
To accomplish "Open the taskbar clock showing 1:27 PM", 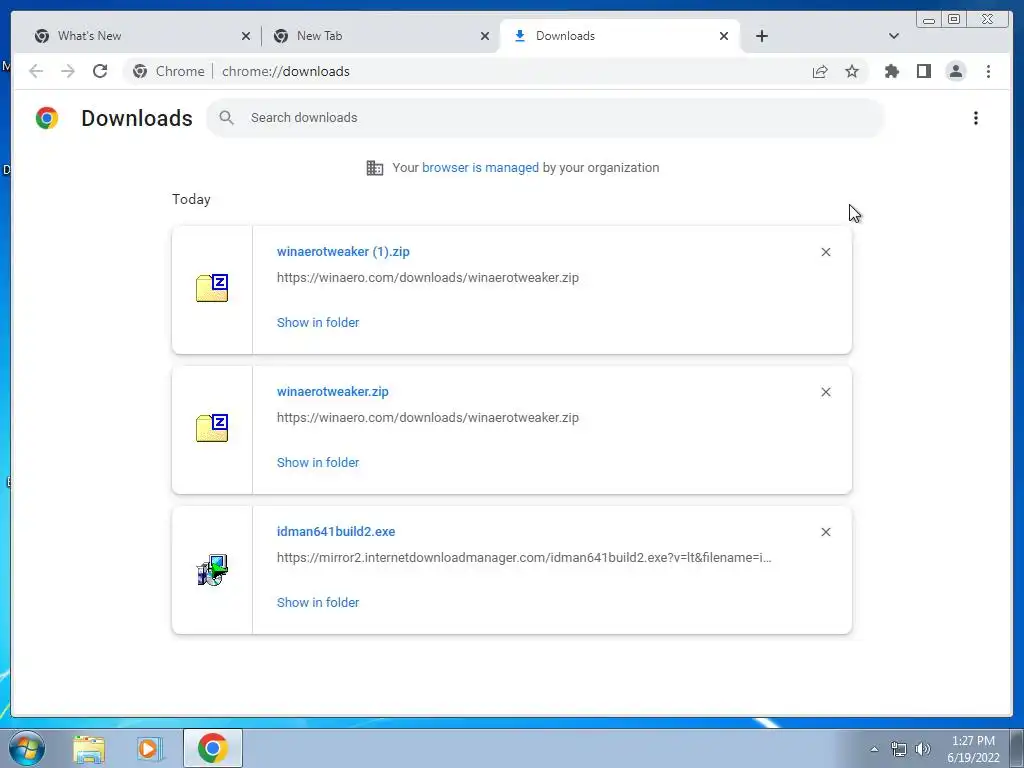I will pos(973,749).
